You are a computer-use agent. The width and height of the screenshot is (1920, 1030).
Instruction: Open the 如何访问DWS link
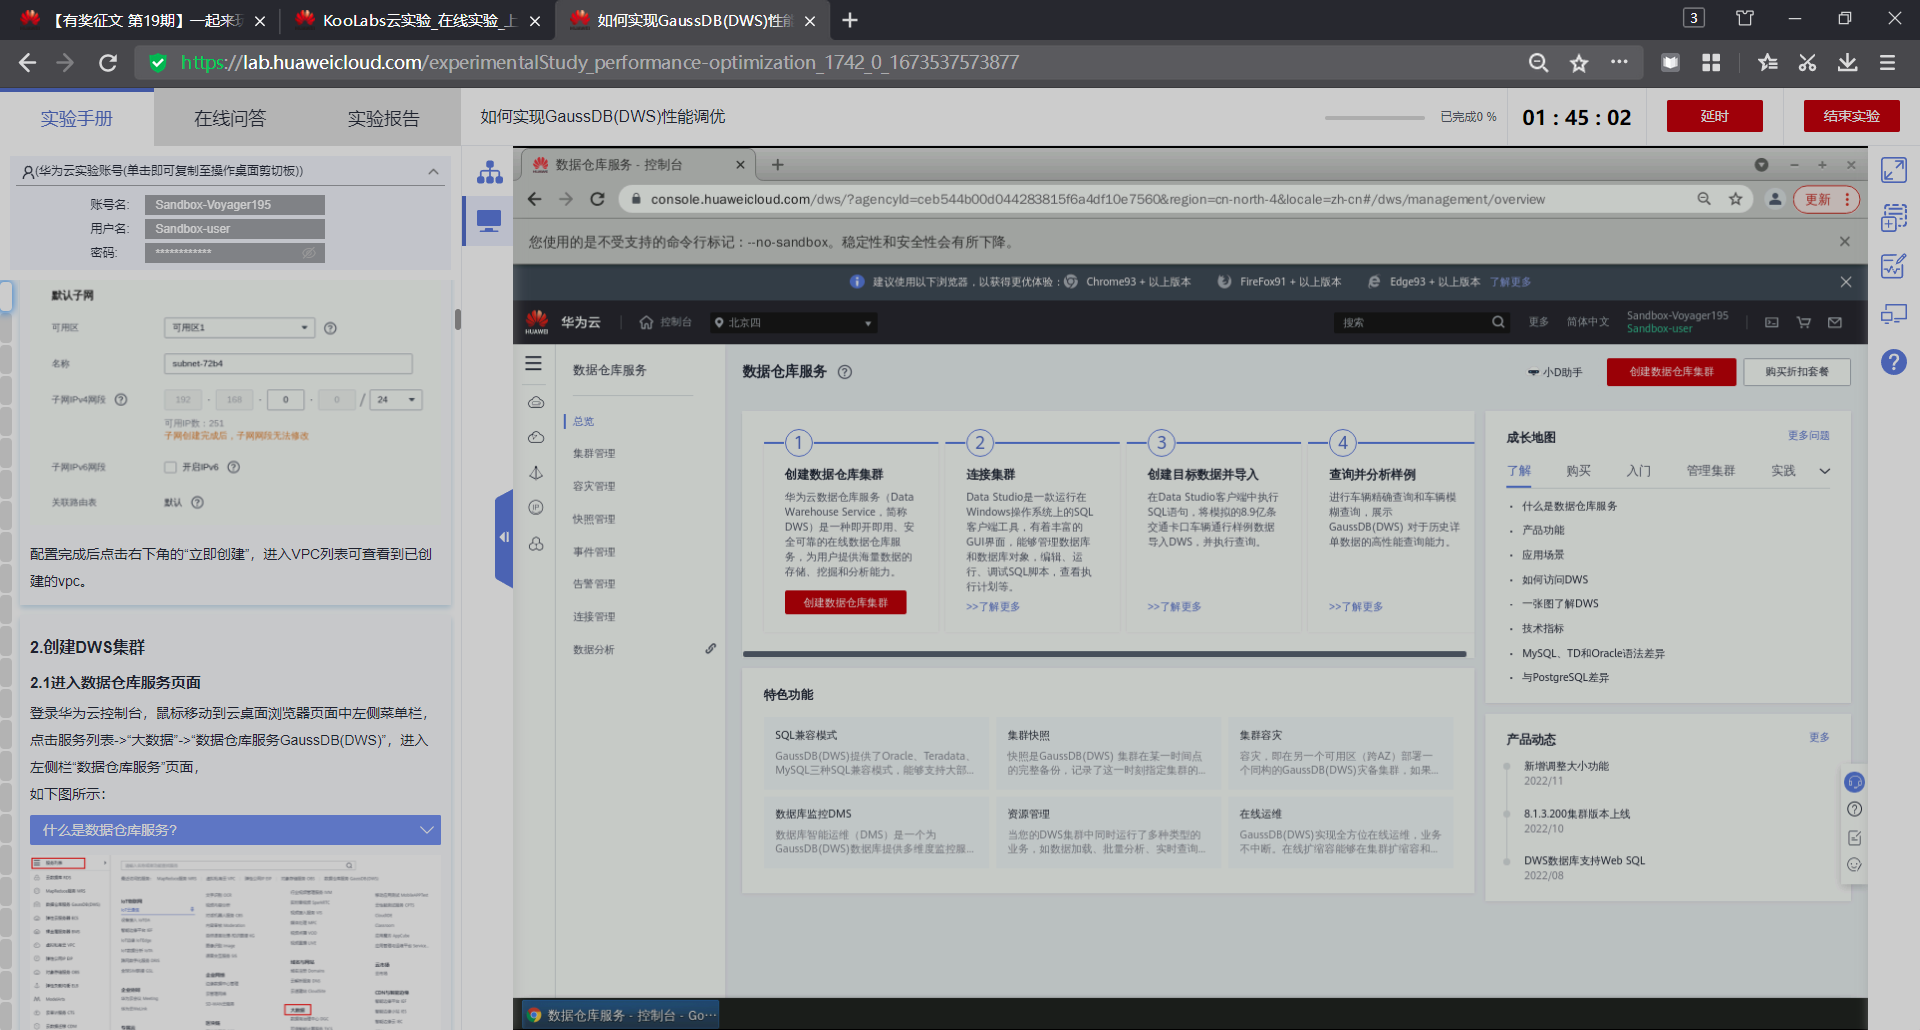pyautogui.click(x=1555, y=580)
